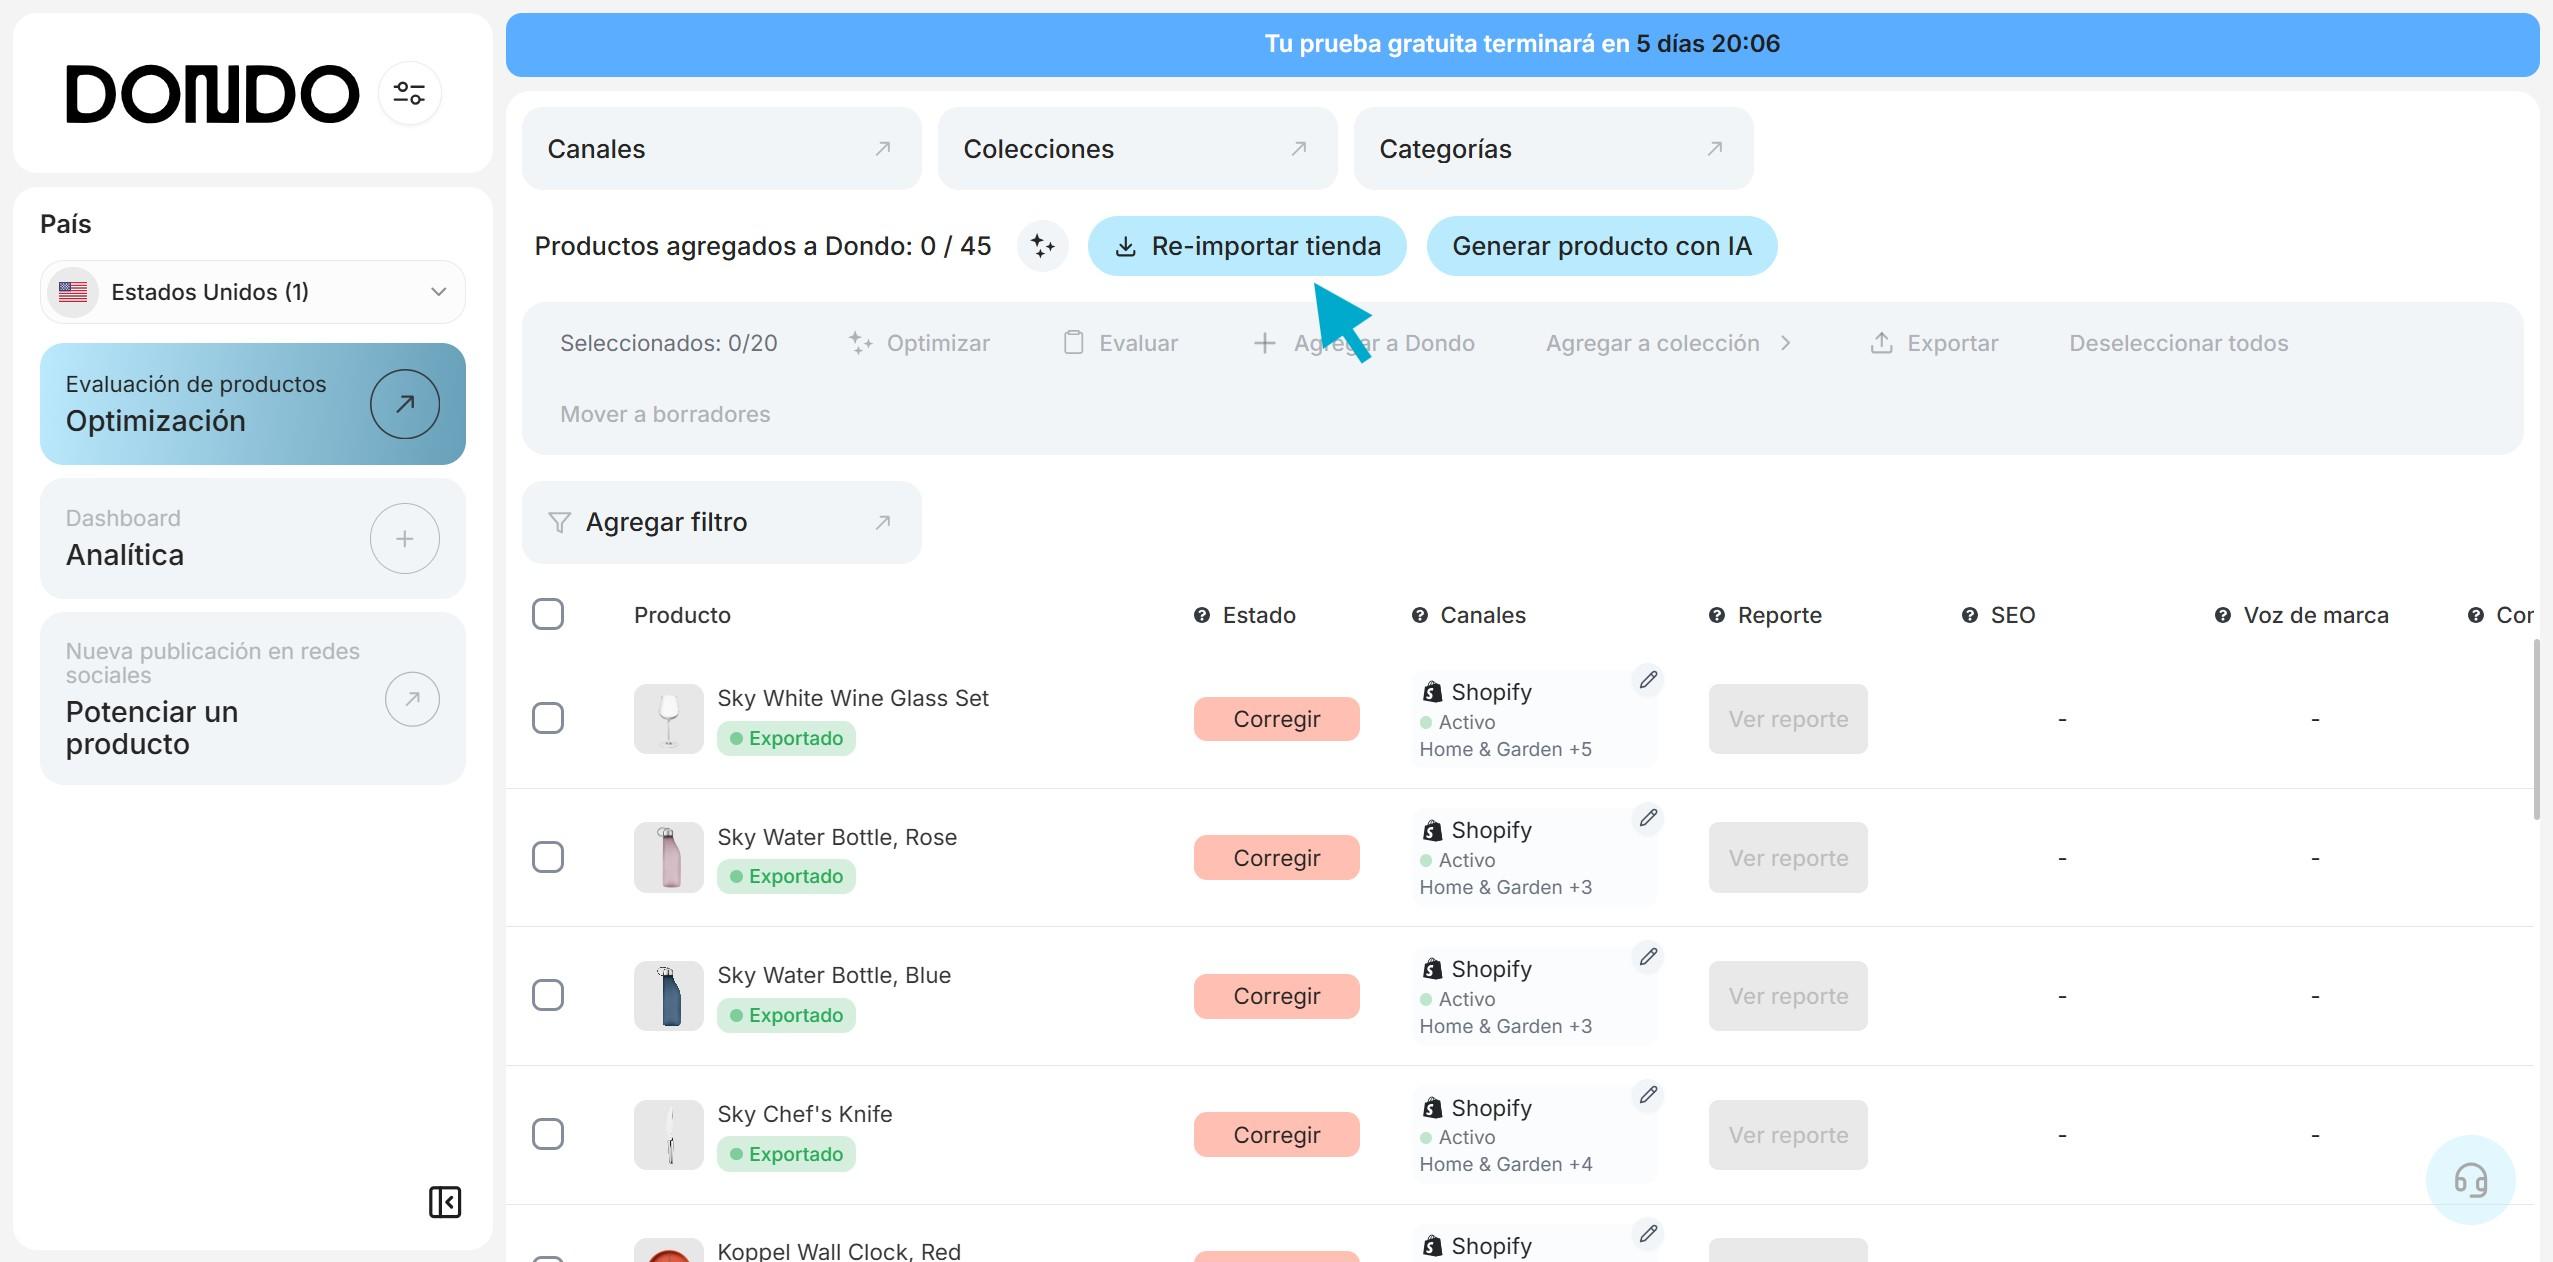Go to Potenciar un producto section
Viewport: 2553px width, 1262px height.
[x=252, y=699]
